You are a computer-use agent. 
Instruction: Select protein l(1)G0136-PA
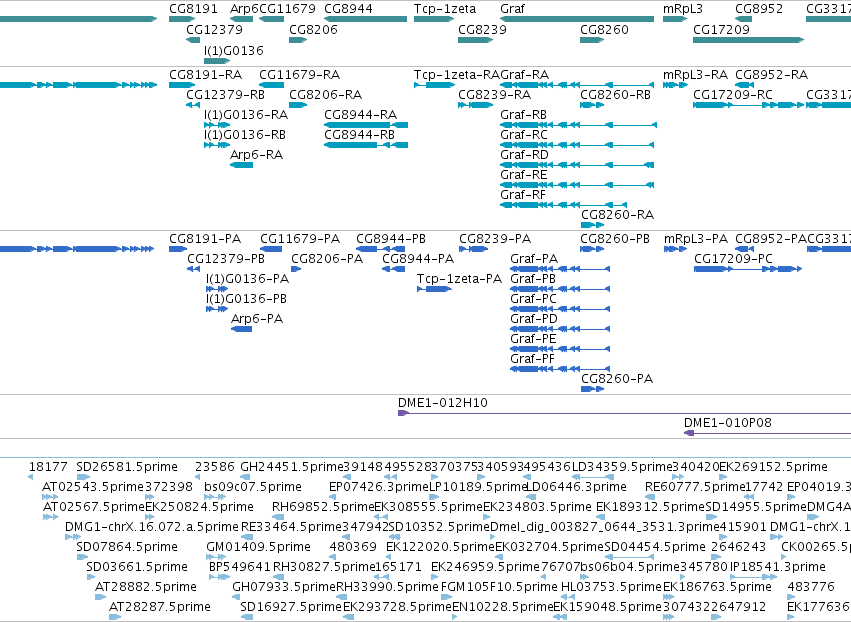coord(217,289)
